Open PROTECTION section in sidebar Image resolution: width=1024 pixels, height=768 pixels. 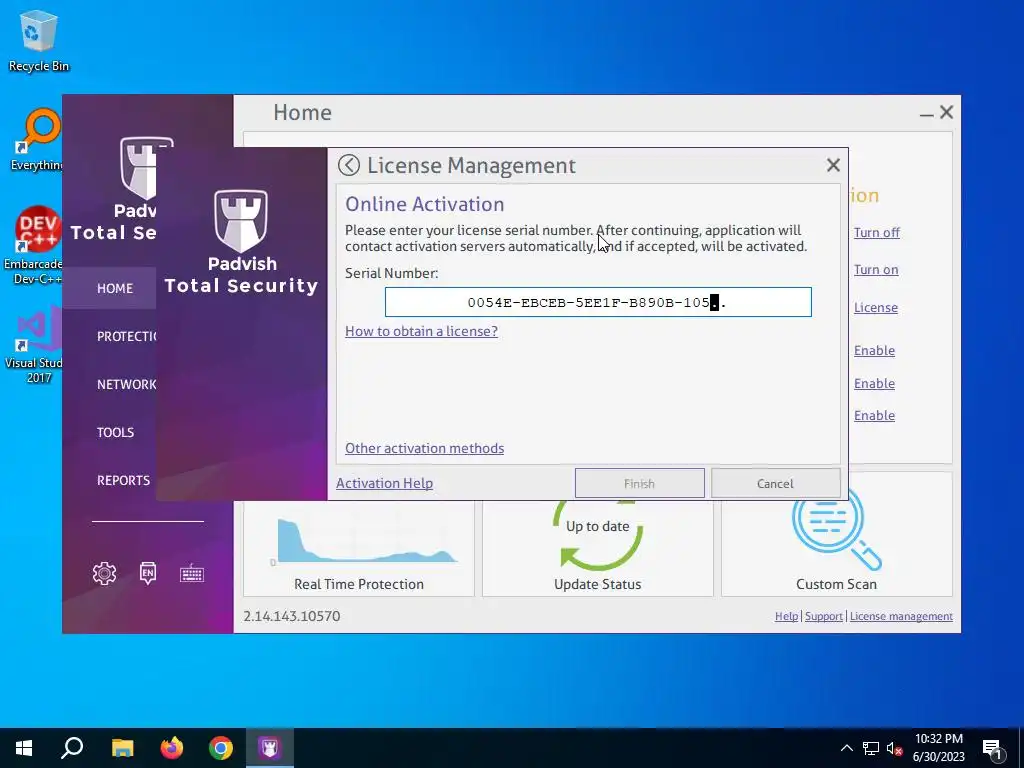126,336
